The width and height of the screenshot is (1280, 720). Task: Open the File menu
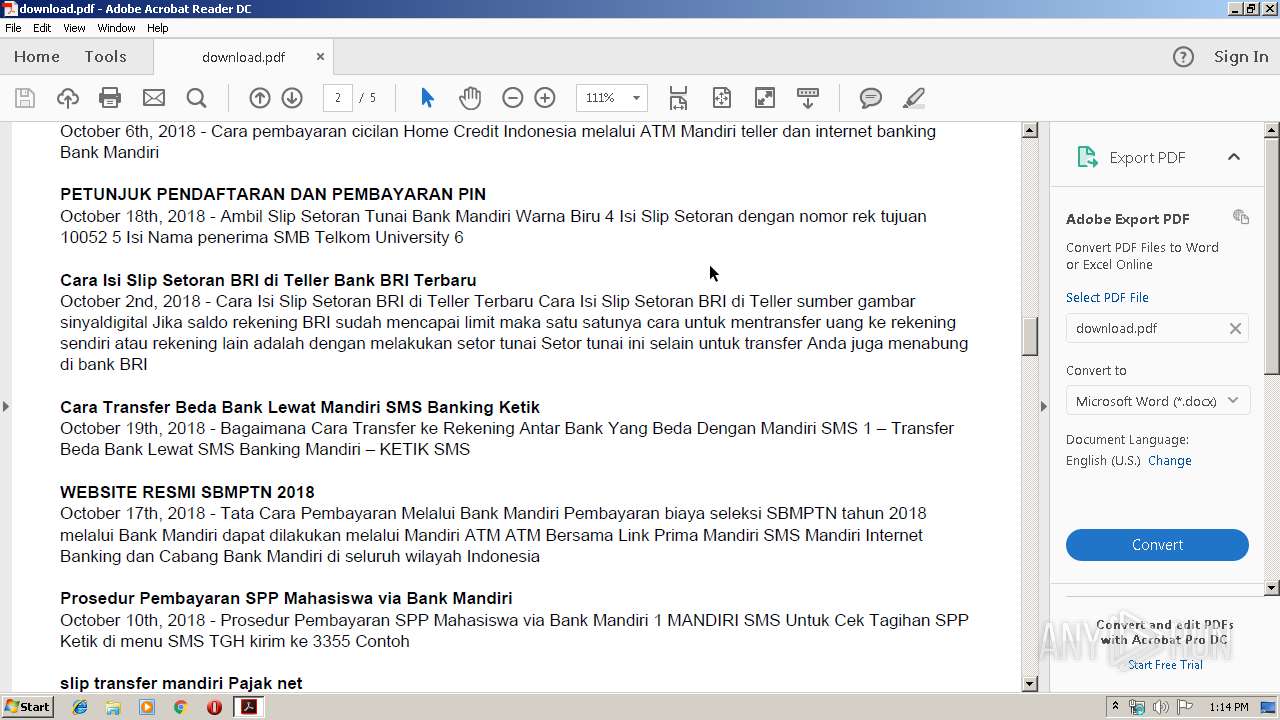click(13, 28)
